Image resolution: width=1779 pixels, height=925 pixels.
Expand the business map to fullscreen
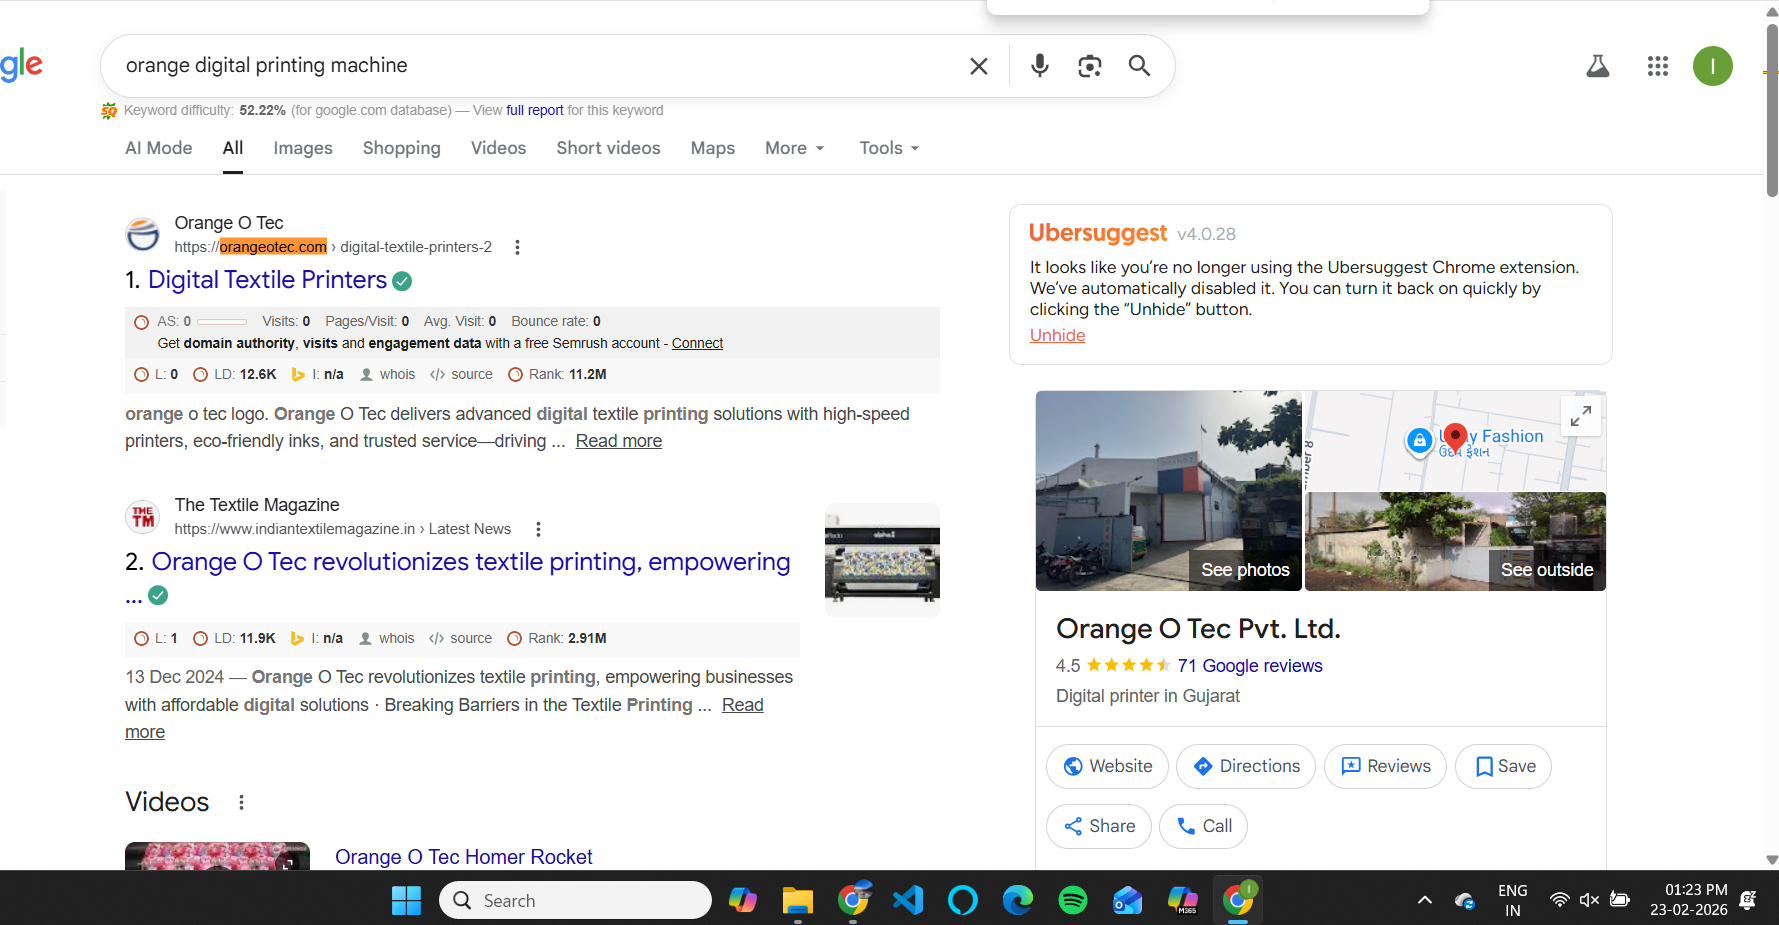(1581, 416)
